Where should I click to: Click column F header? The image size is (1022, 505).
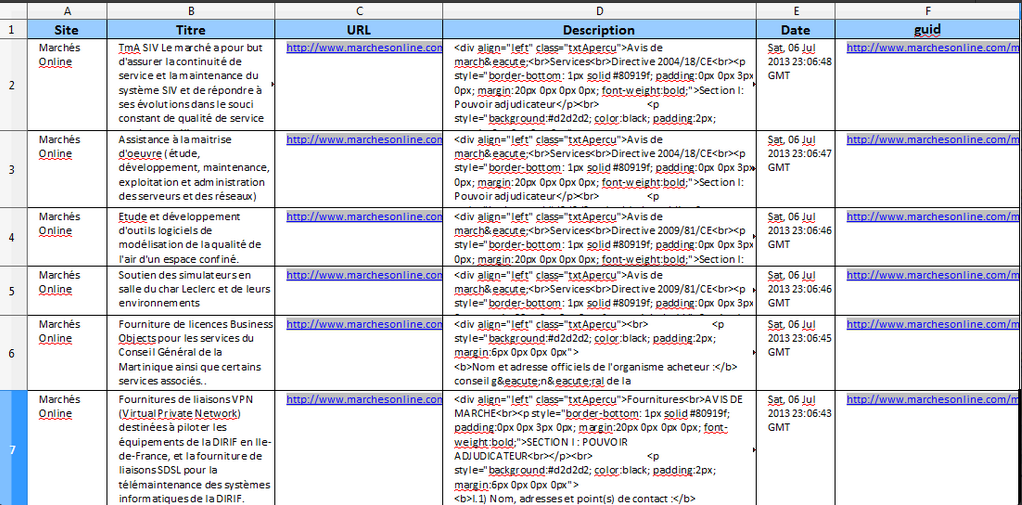click(x=928, y=9)
